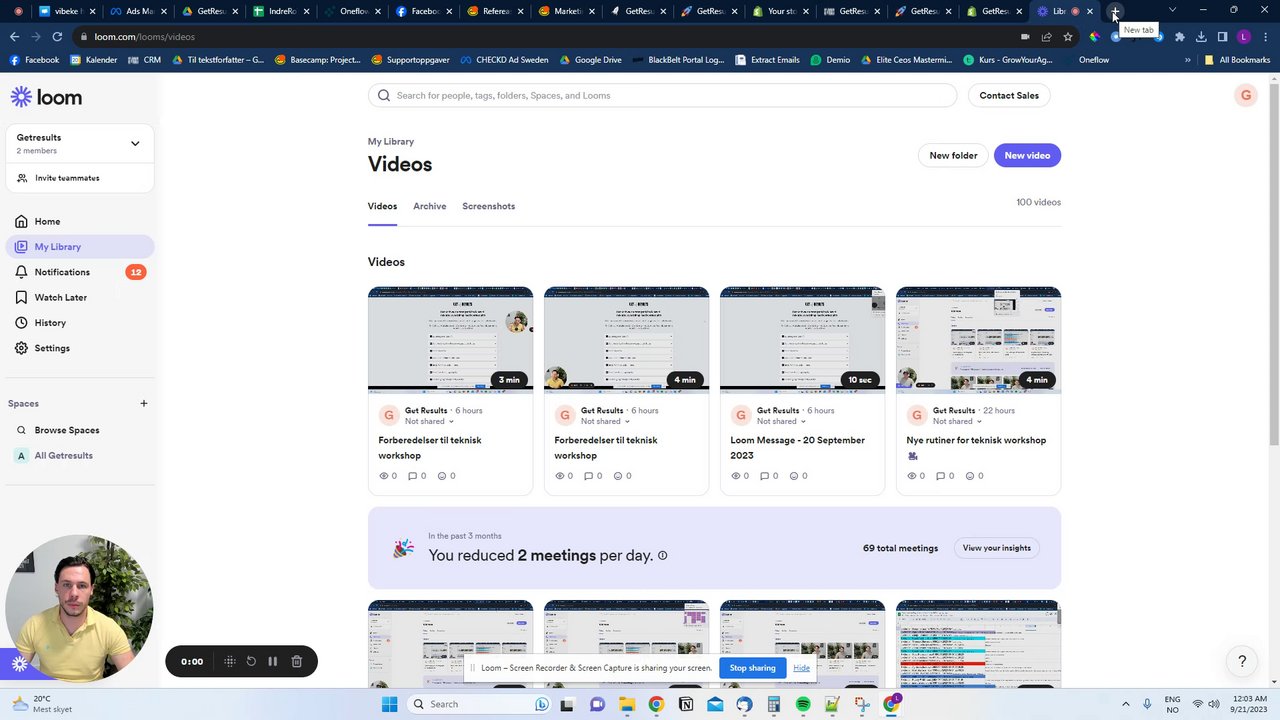Open Nye rutiner for teknisk workshop thumbnail
This screenshot has height=720, width=1280.
pos(978,340)
